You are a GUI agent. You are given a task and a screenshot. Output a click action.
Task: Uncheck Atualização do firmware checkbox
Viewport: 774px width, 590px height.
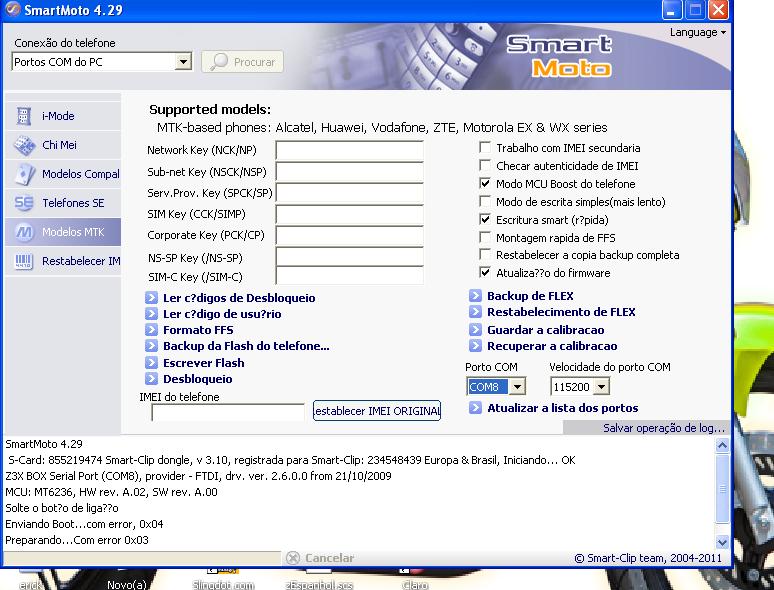coord(485,273)
